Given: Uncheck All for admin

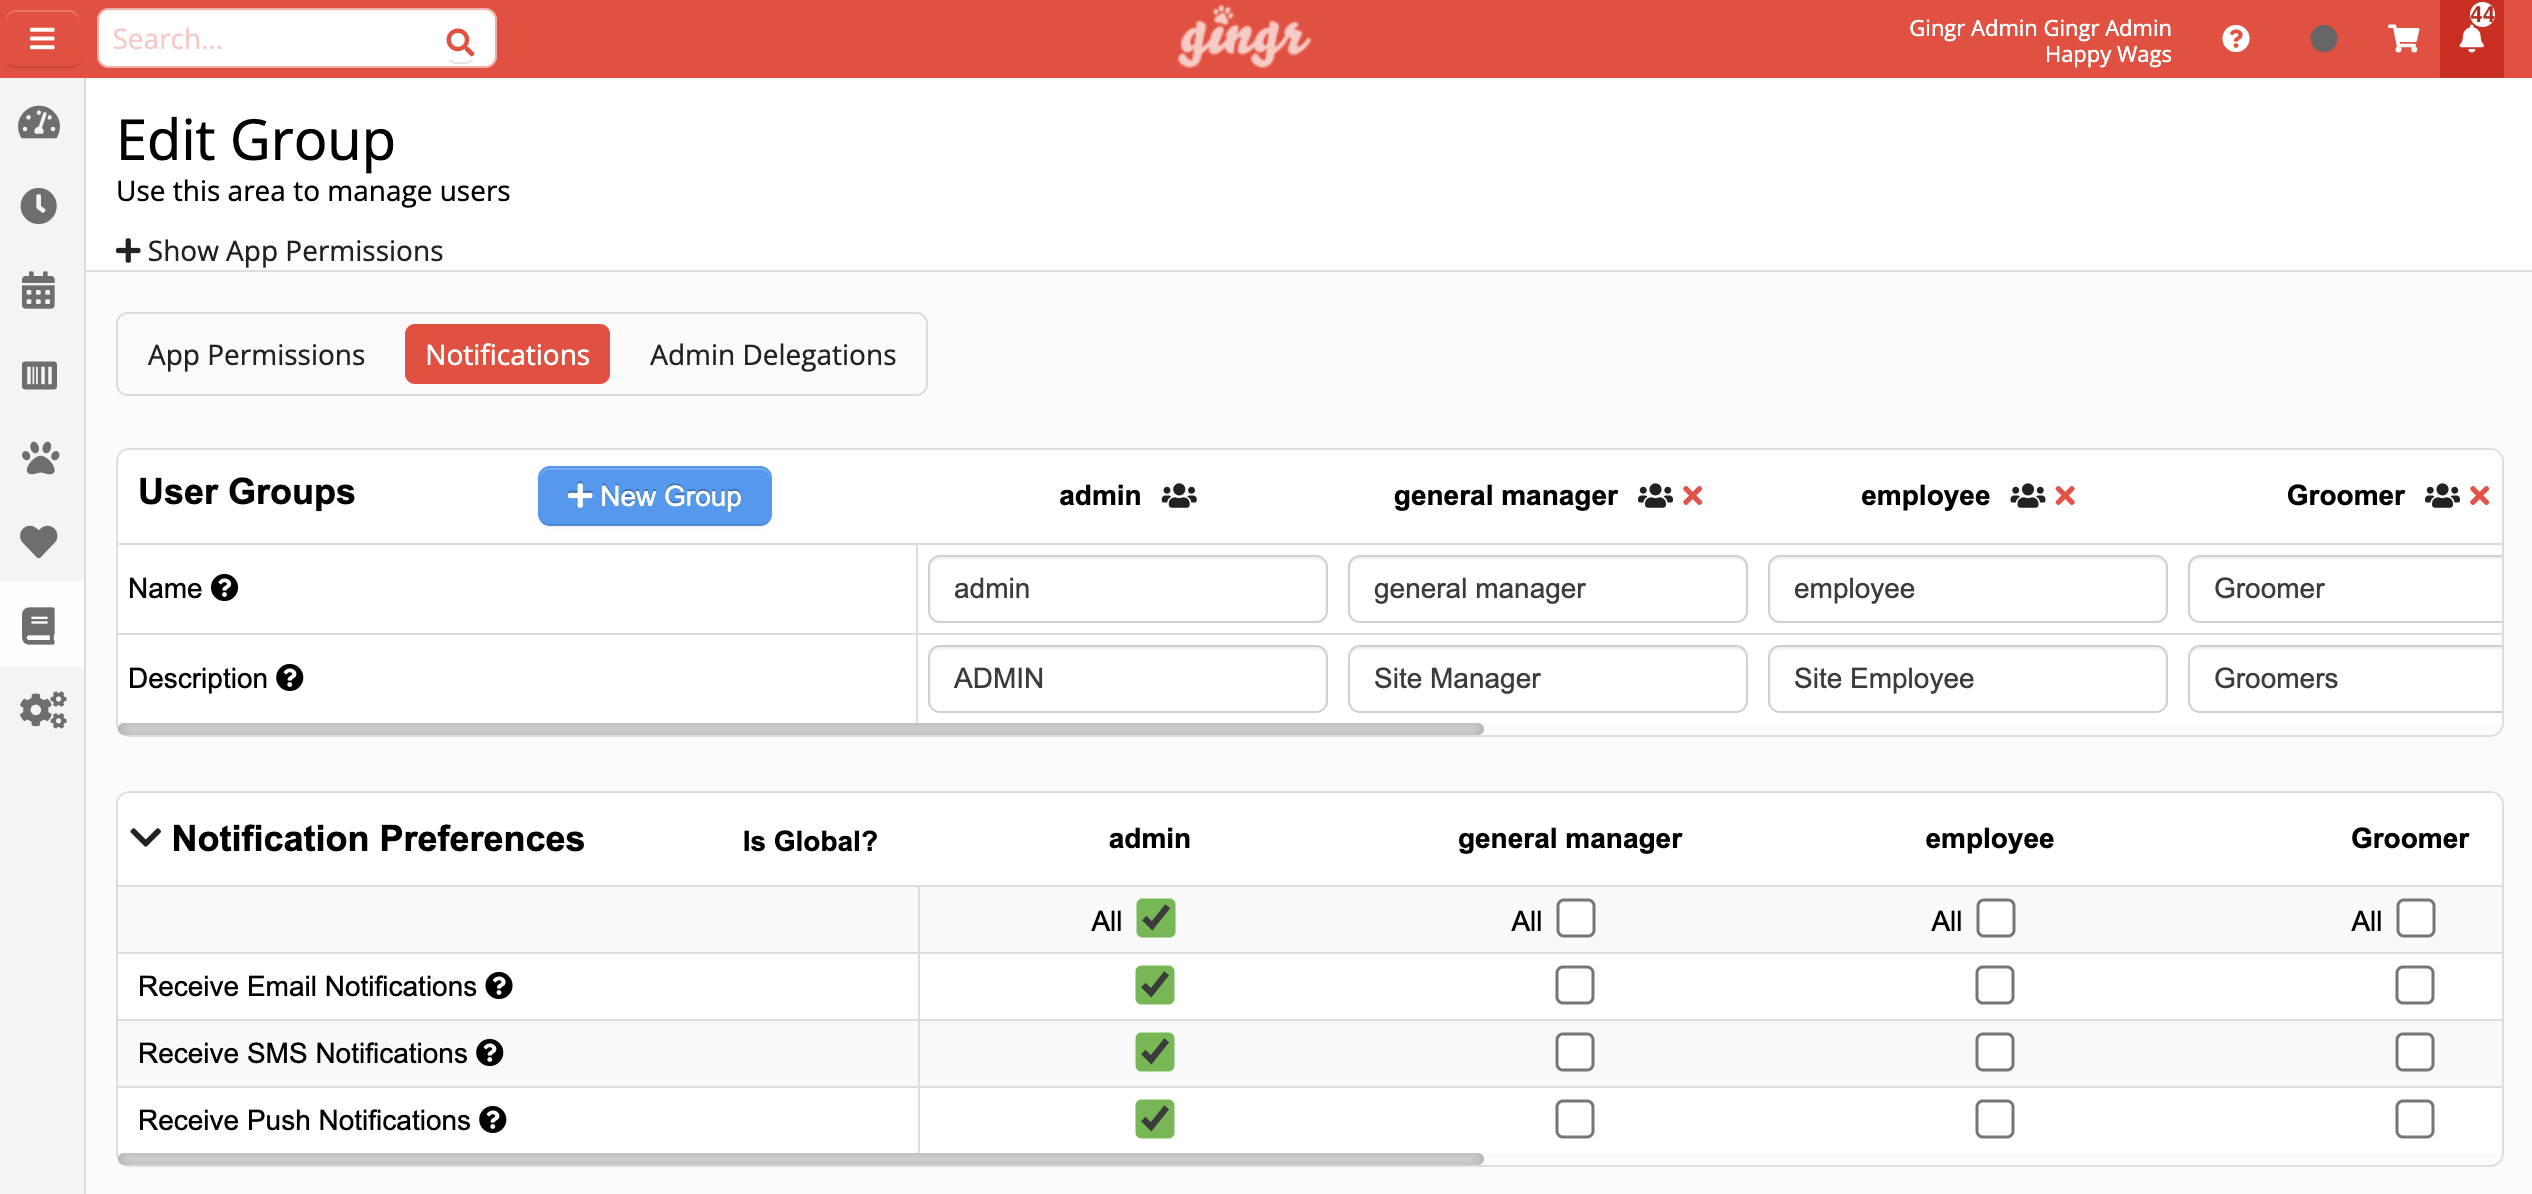Looking at the screenshot, I should pyautogui.click(x=1156, y=919).
